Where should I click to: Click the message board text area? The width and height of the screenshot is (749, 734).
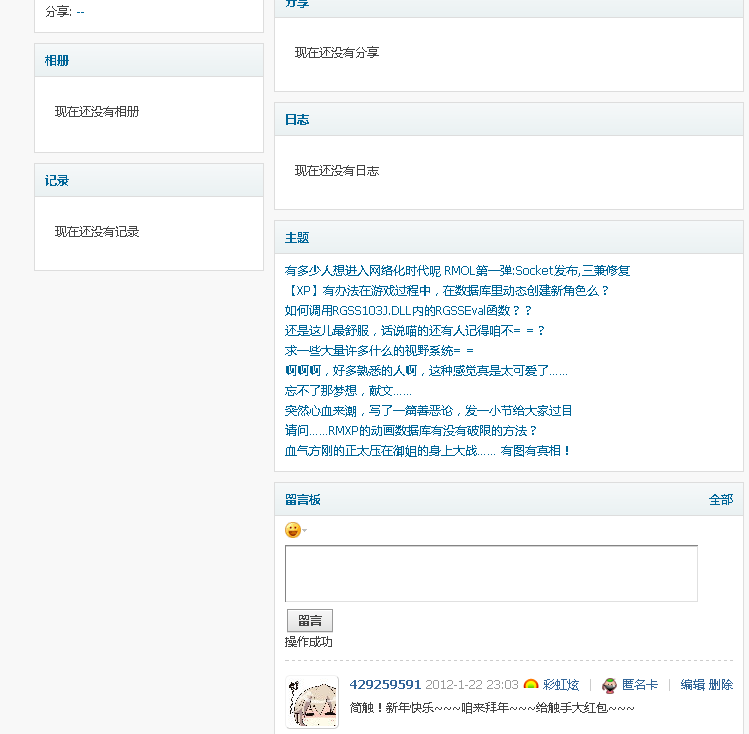pyautogui.click(x=491, y=573)
